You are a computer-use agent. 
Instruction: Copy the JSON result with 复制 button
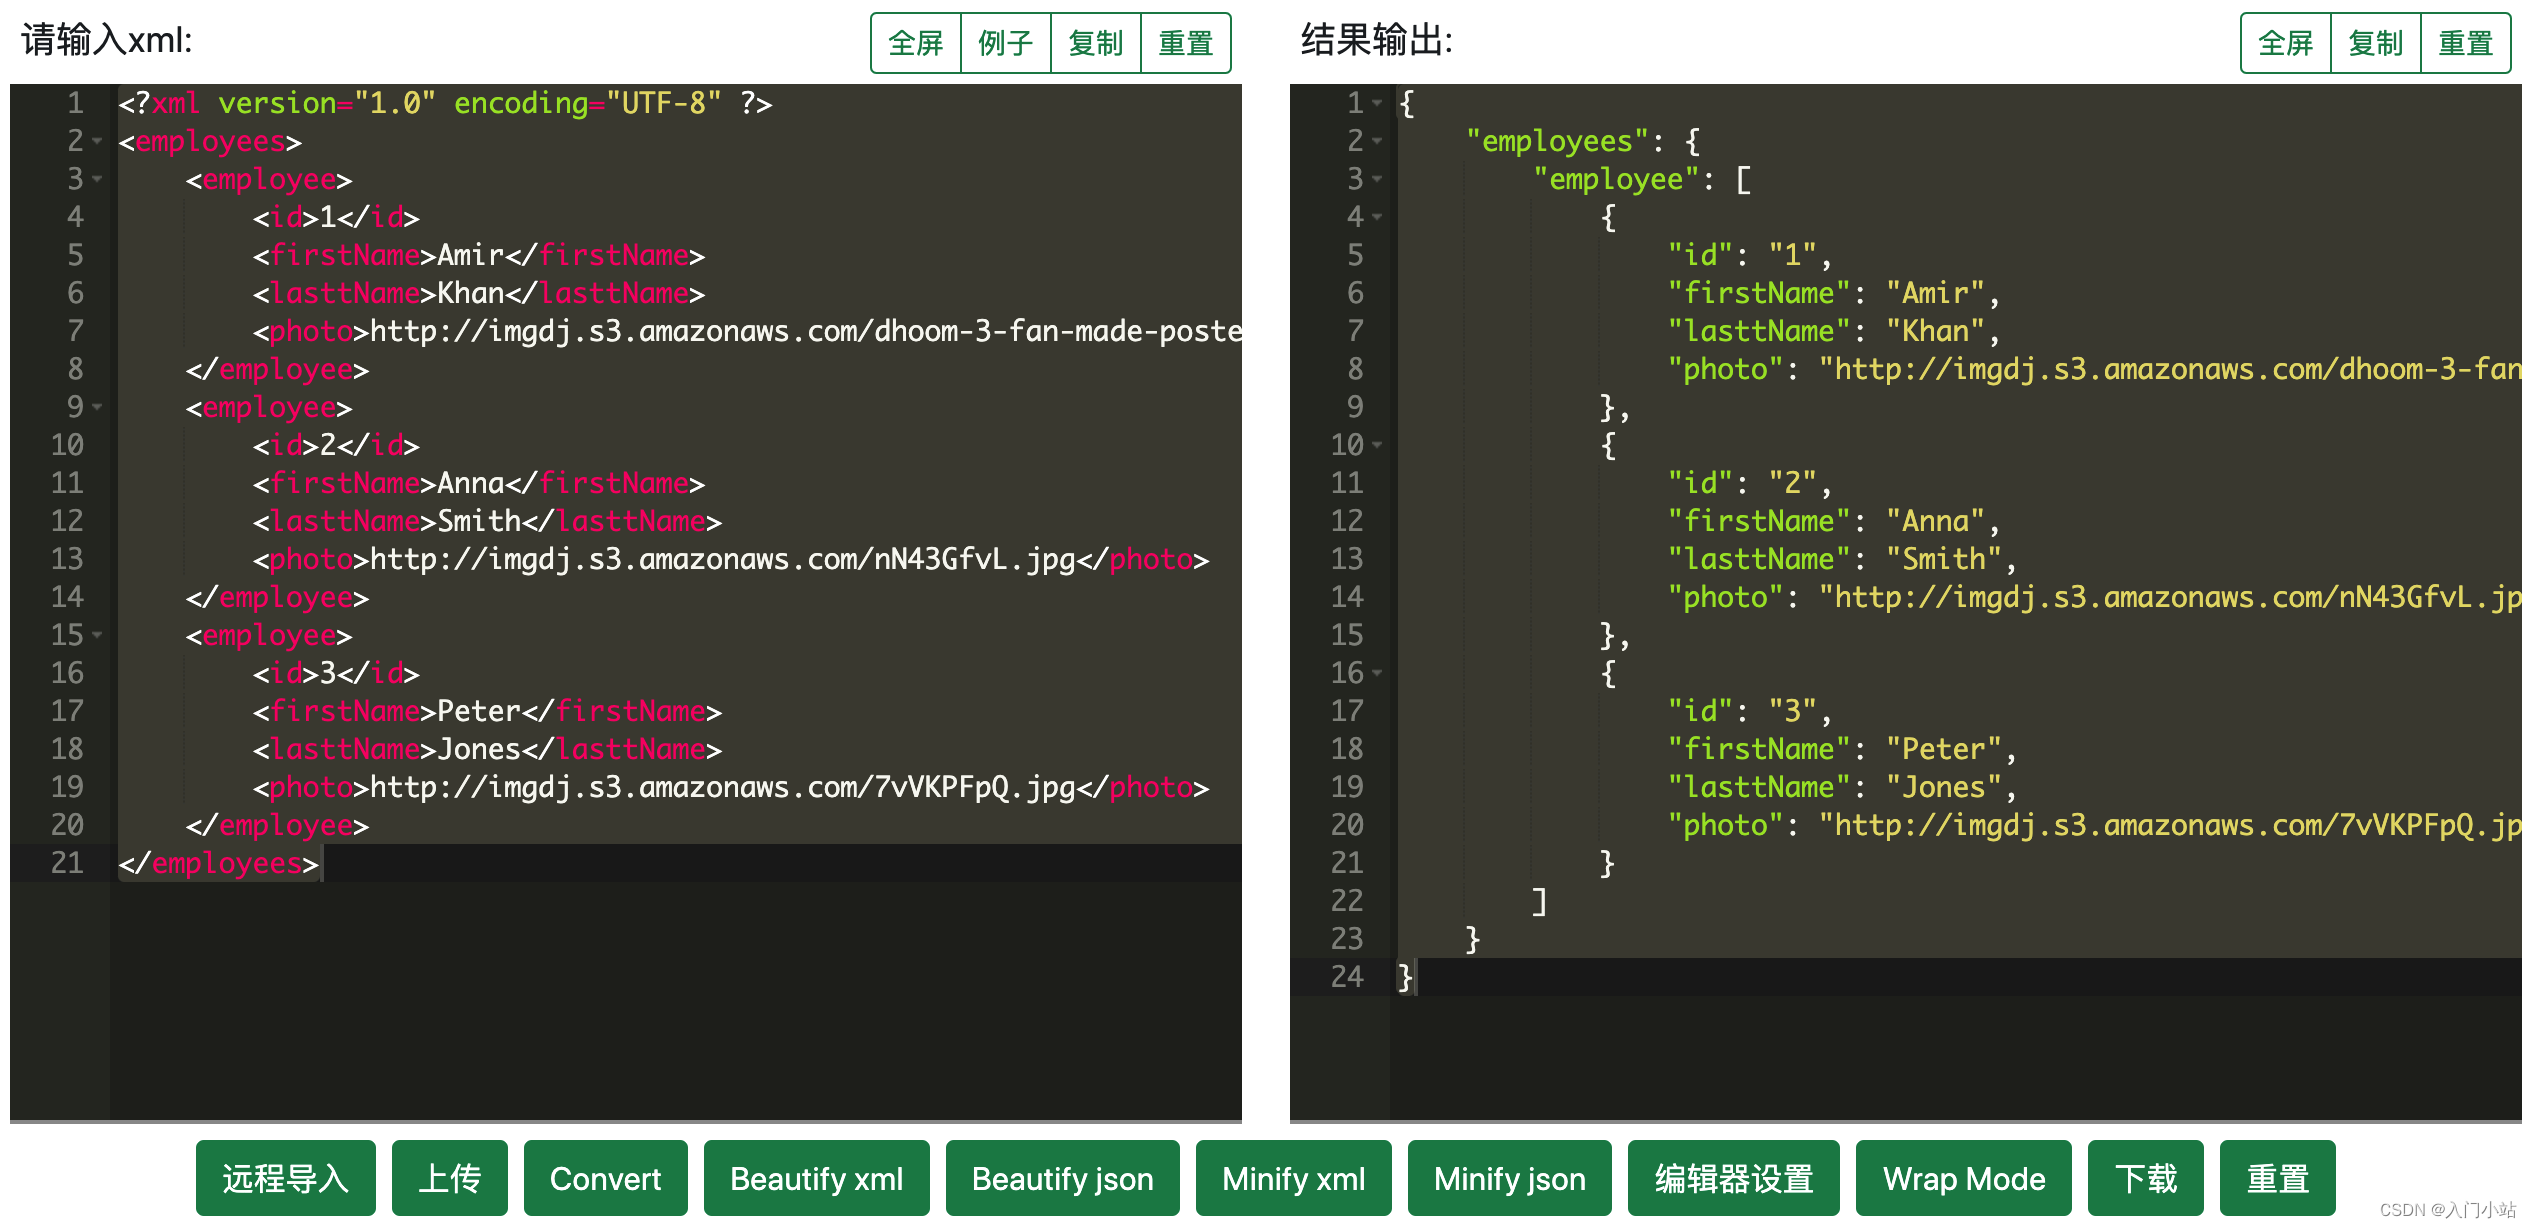2376,43
